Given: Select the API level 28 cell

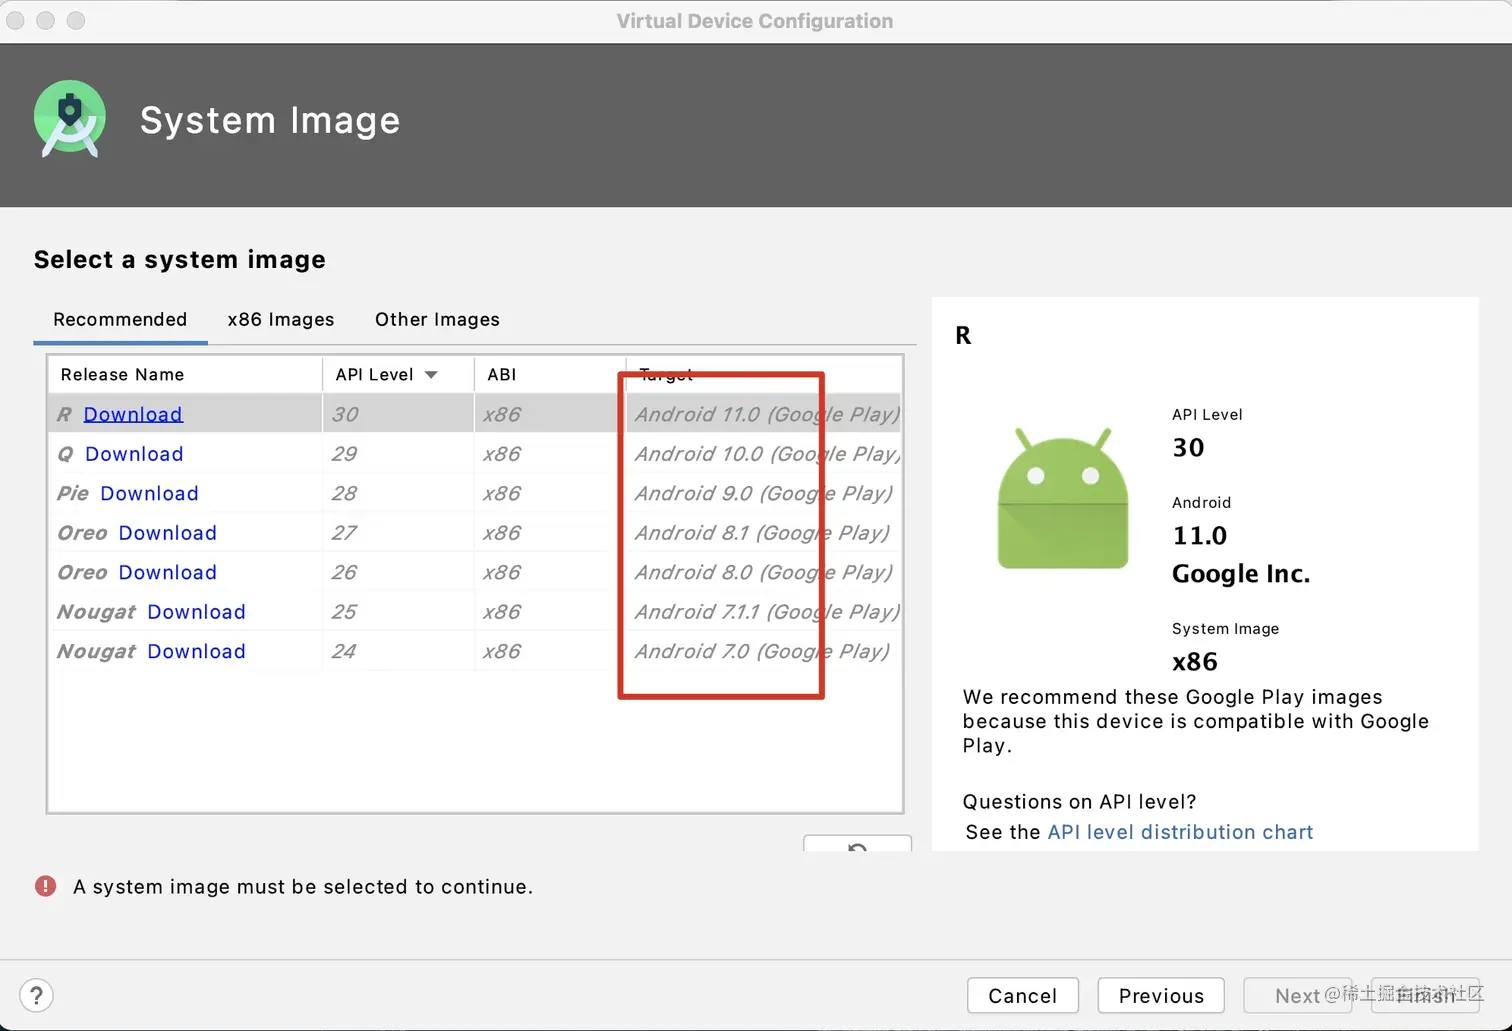Looking at the screenshot, I should pyautogui.click(x=398, y=493).
